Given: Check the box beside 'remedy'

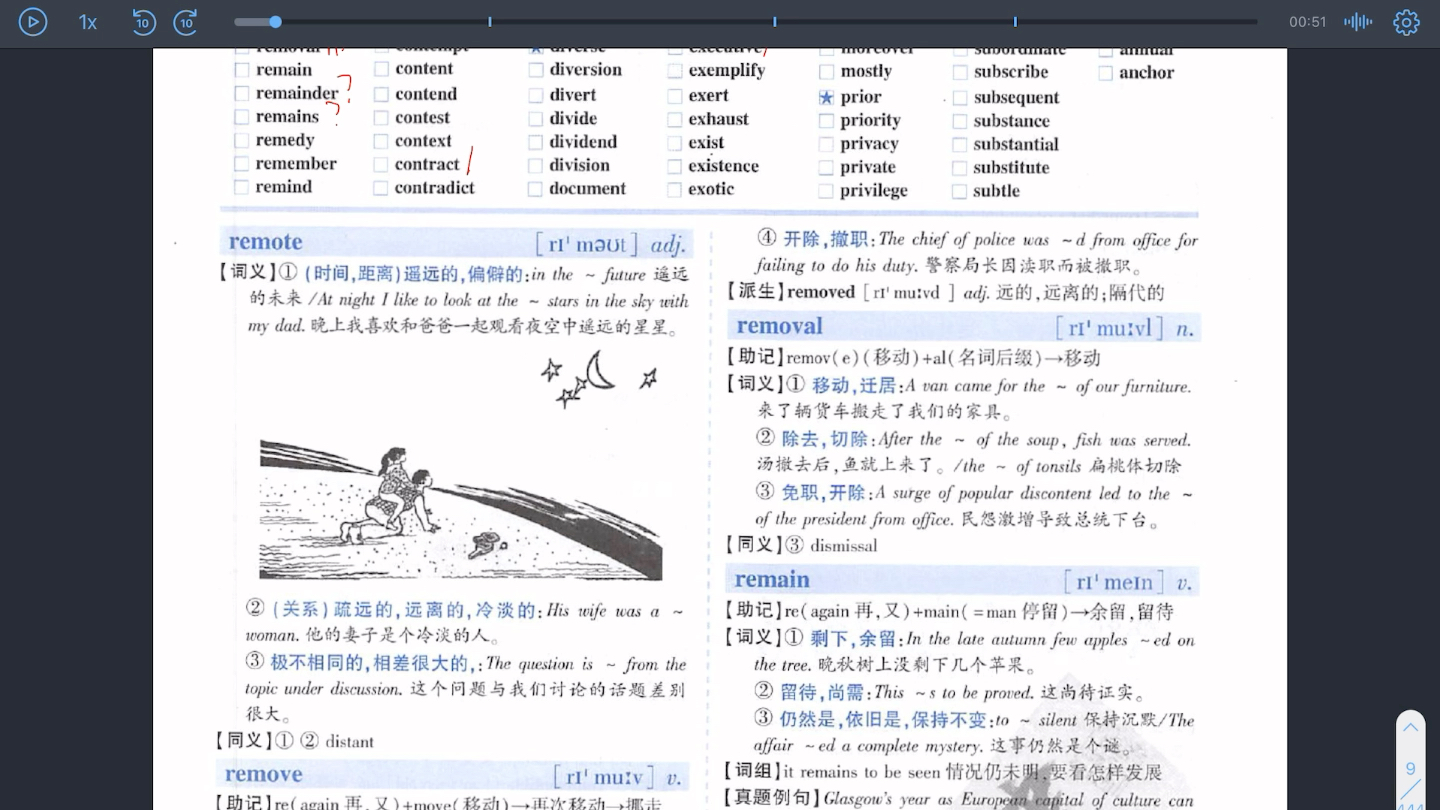Looking at the screenshot, I should (242, 140).
